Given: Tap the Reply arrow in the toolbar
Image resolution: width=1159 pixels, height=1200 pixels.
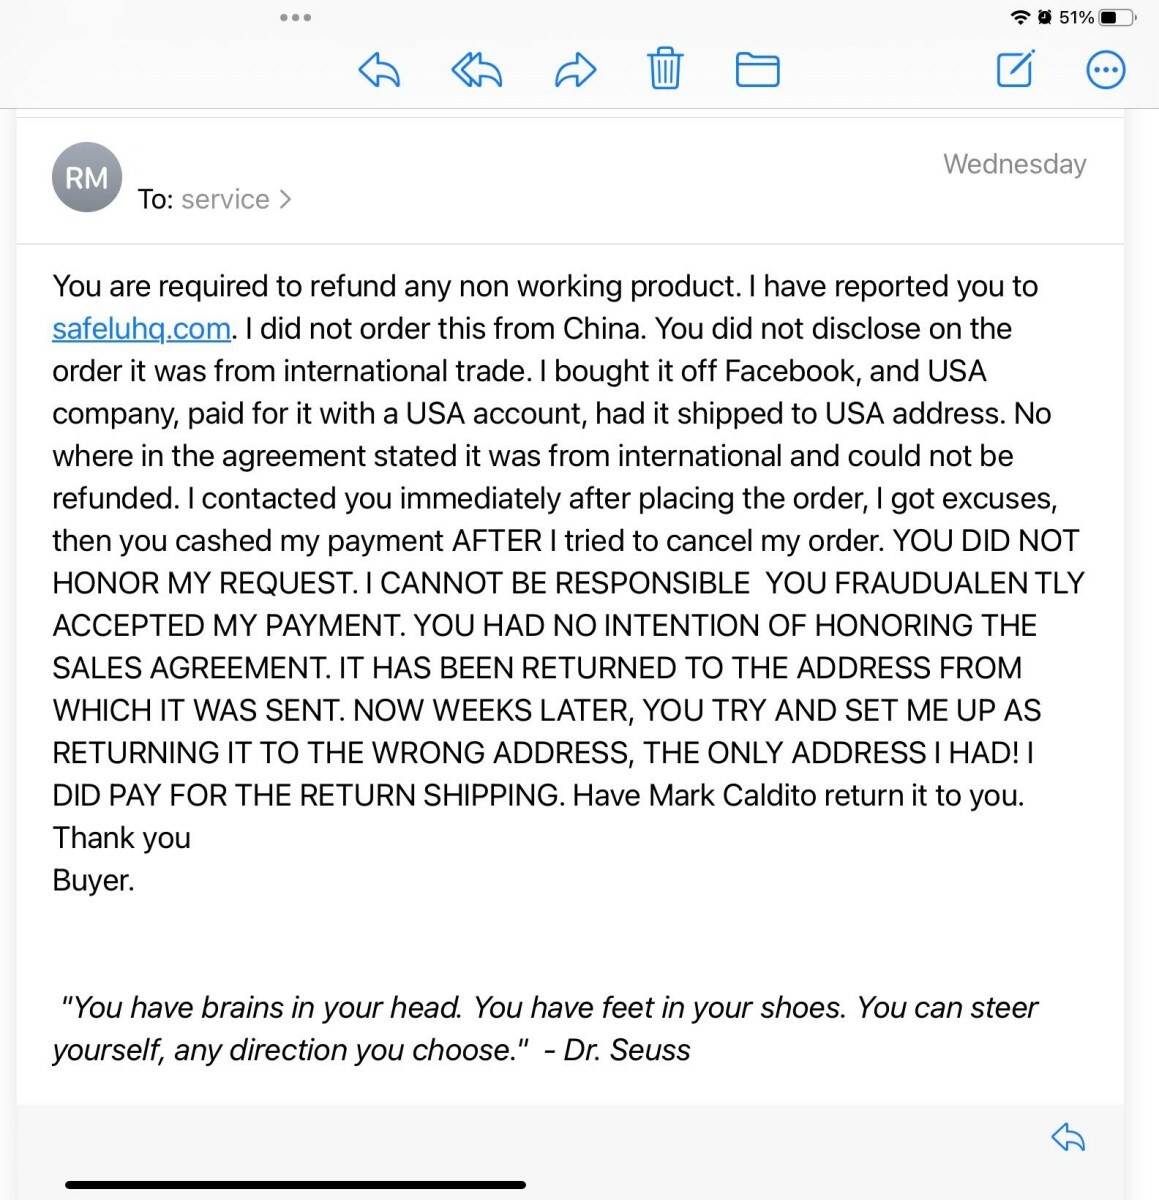Looking at the screenshot, I should (x=379, y=70).
